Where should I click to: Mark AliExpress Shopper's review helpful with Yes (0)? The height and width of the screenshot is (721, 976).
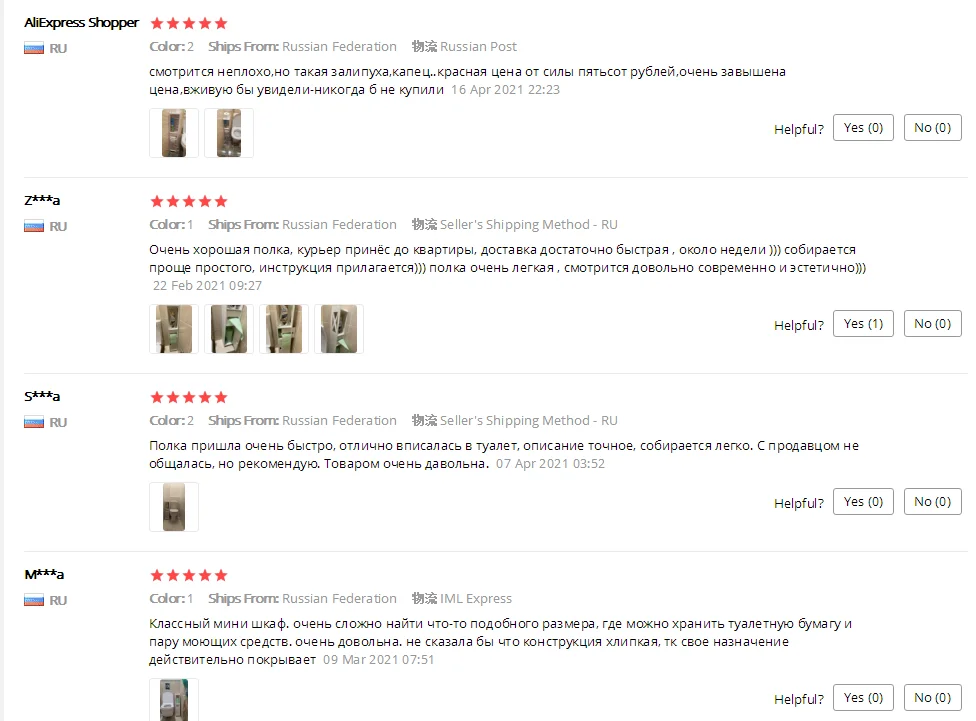[863, 128]
